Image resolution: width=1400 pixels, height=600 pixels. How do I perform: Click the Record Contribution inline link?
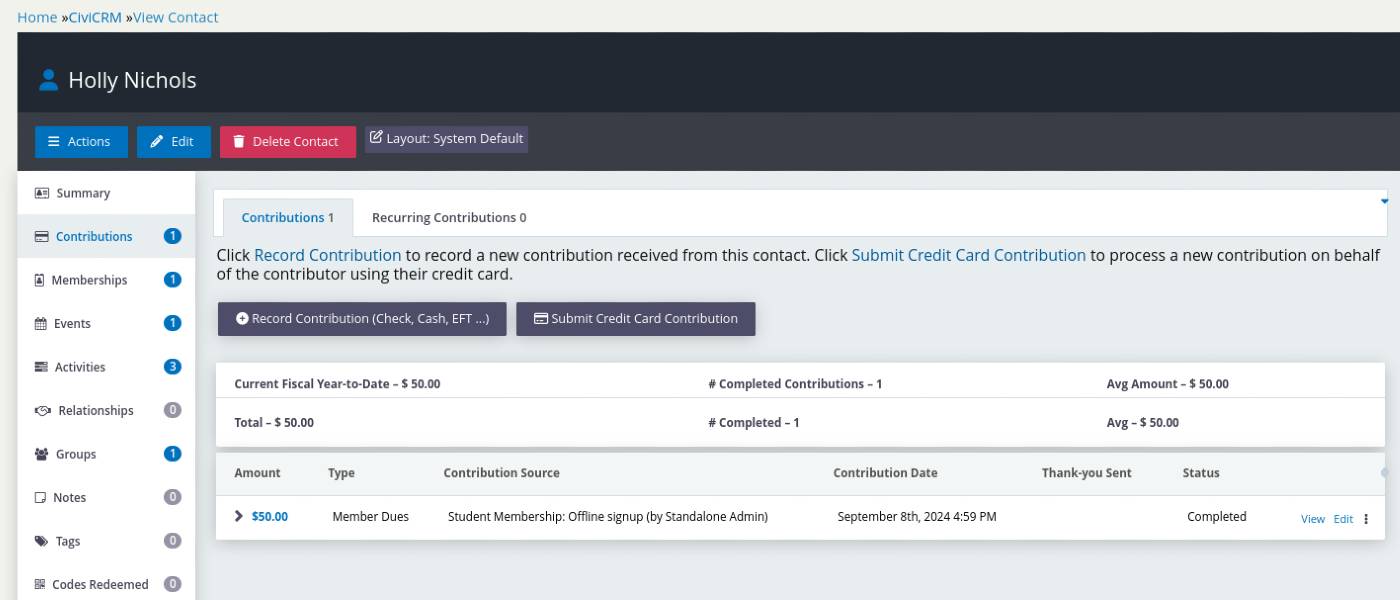[x=328, y=255]
